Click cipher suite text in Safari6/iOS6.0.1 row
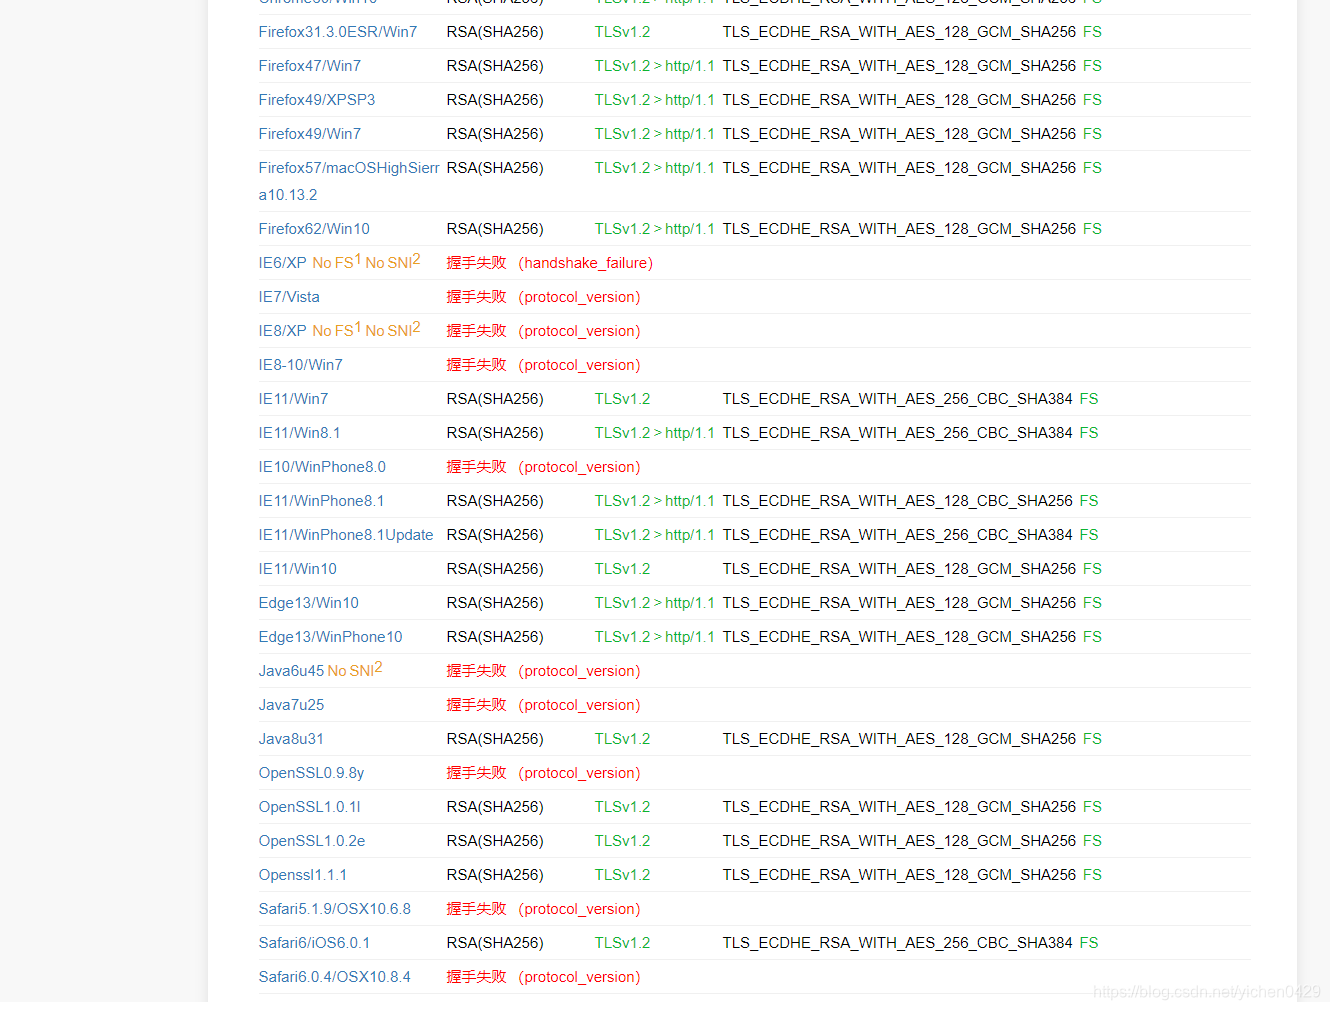 click(897, 943)
